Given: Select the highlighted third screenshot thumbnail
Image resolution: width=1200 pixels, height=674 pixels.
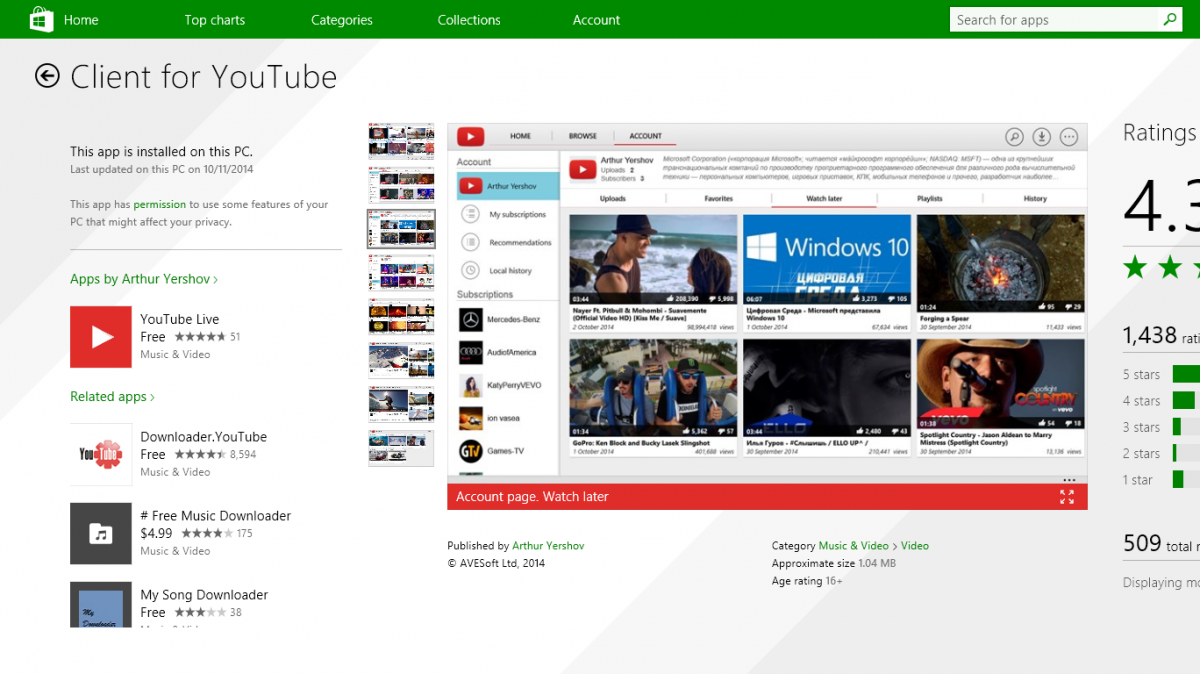Looking at the screenshot, I should tap(401, 229).
